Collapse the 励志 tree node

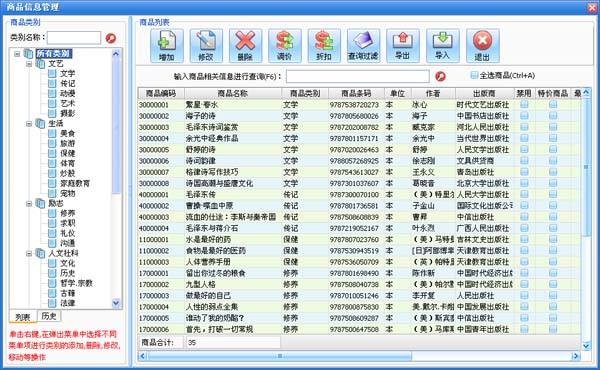pos(29,203)
